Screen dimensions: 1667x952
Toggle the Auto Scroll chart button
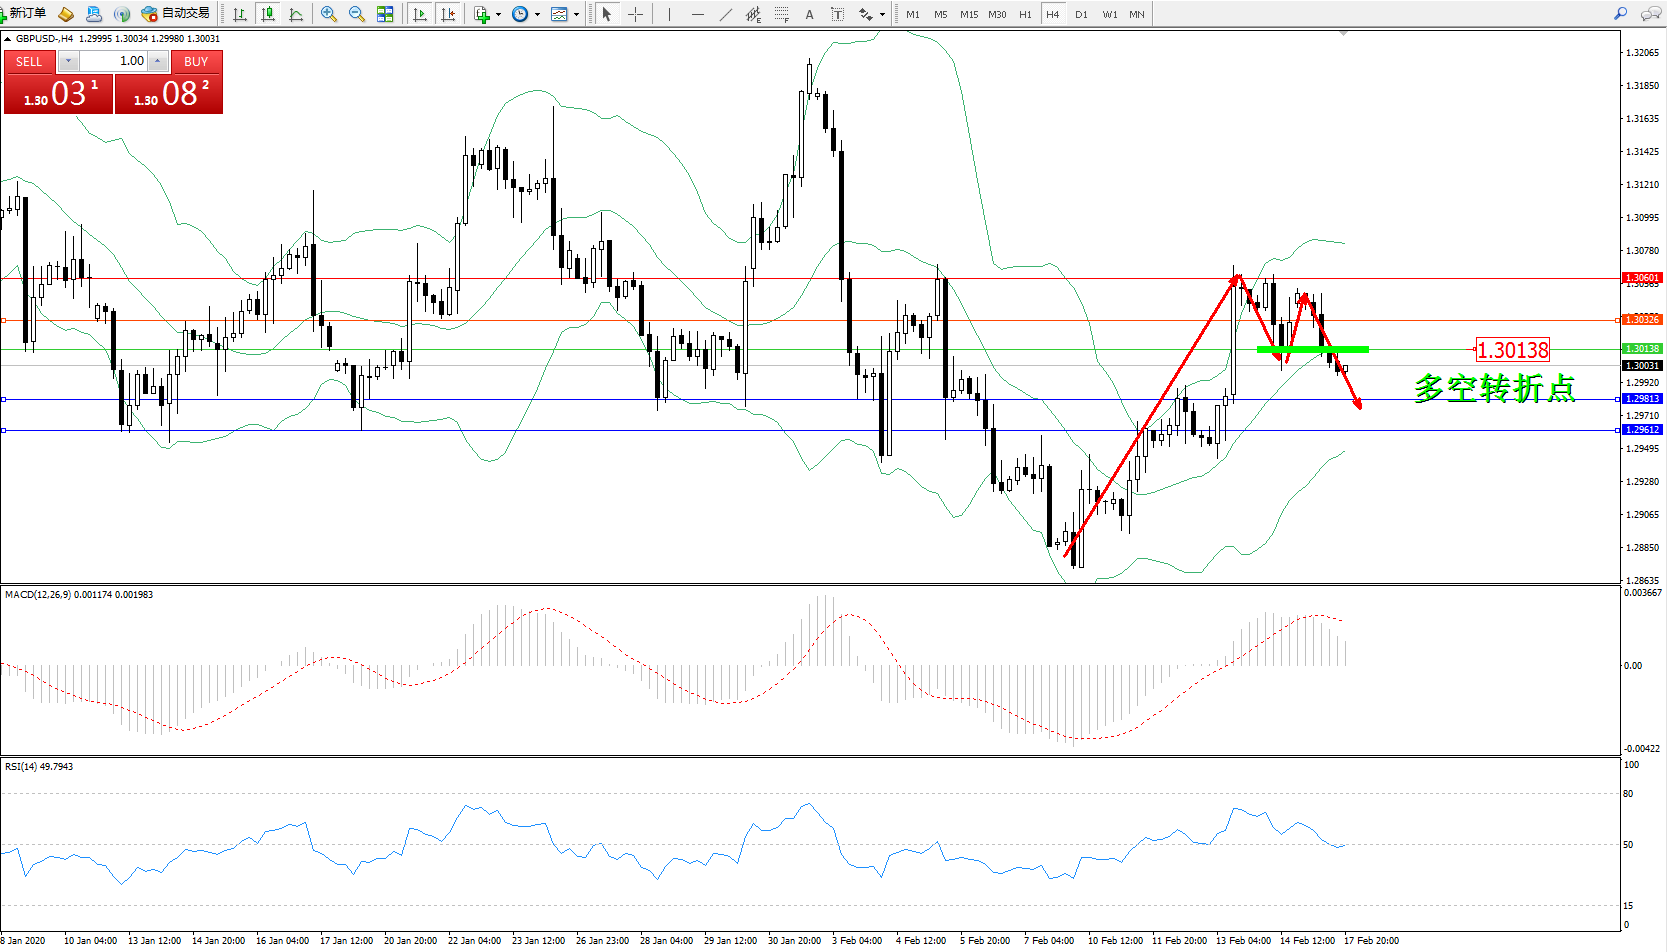[x=420, y=14]
